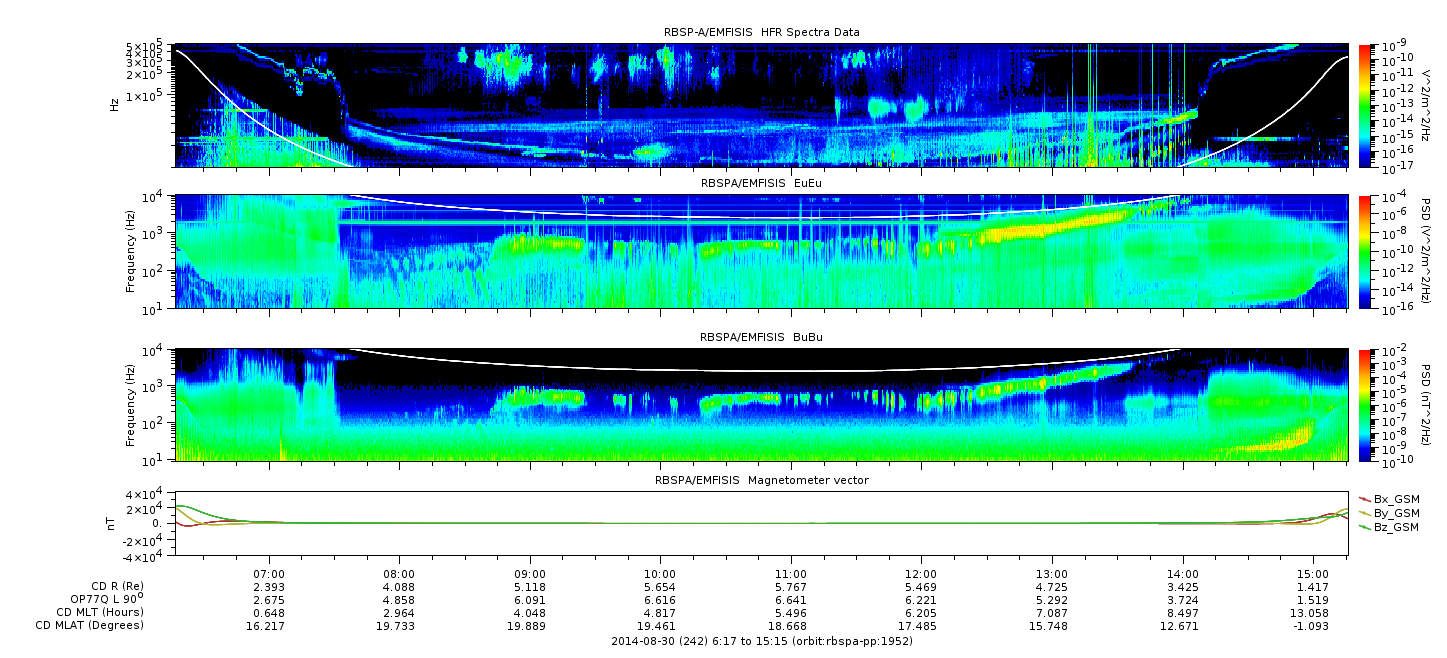Click the Bz_GSM legend entry
The image size is (1447, 658).
[x=1395, y=527]
